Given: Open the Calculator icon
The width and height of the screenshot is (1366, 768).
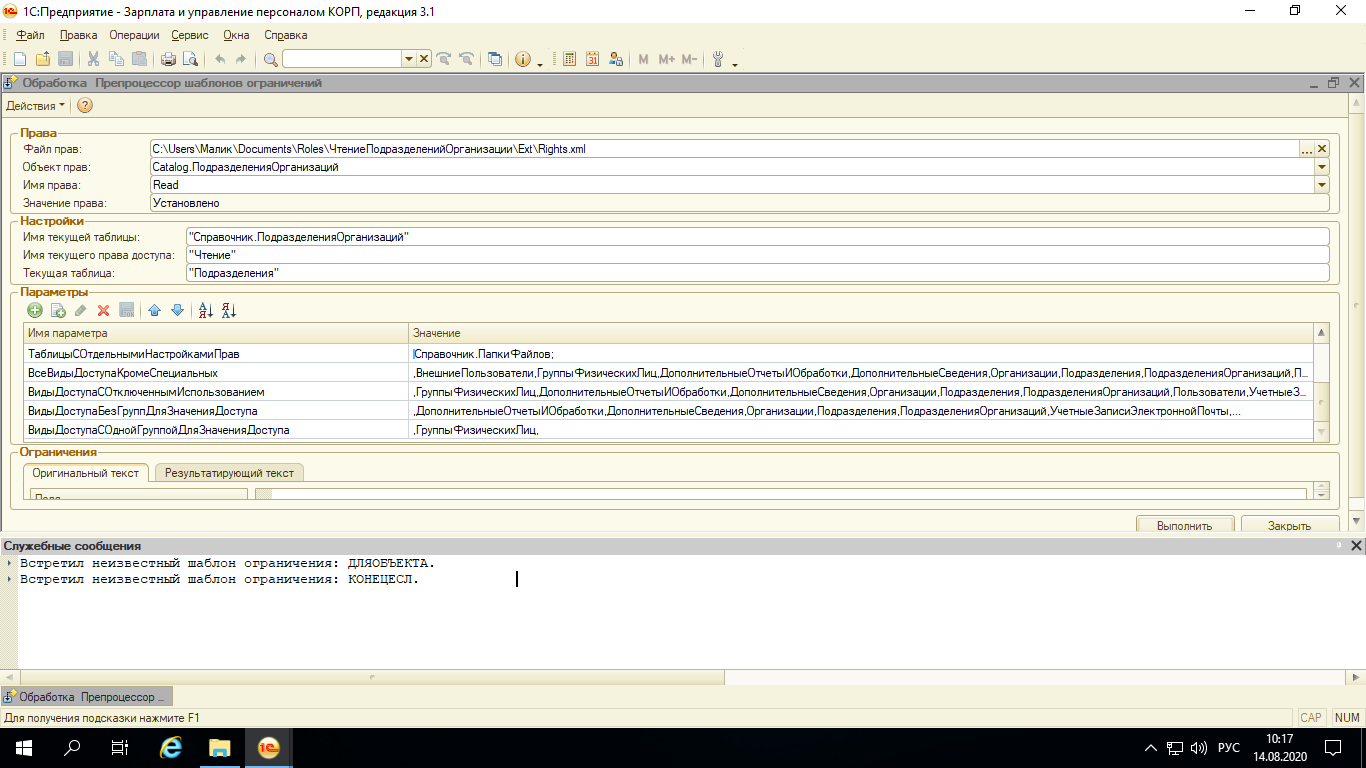Looking at the screenshot, I should [570, 60].
